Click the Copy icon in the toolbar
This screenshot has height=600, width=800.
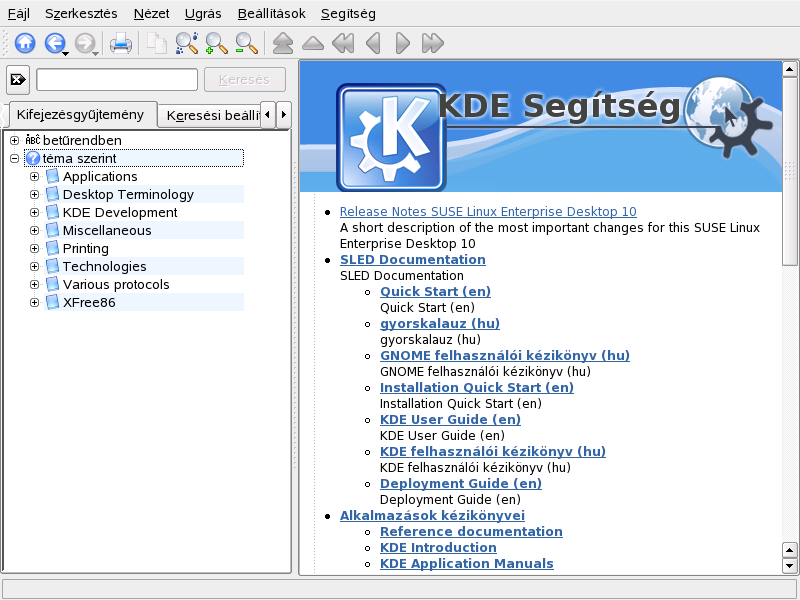pyautogui.click(x=157, y=43)
